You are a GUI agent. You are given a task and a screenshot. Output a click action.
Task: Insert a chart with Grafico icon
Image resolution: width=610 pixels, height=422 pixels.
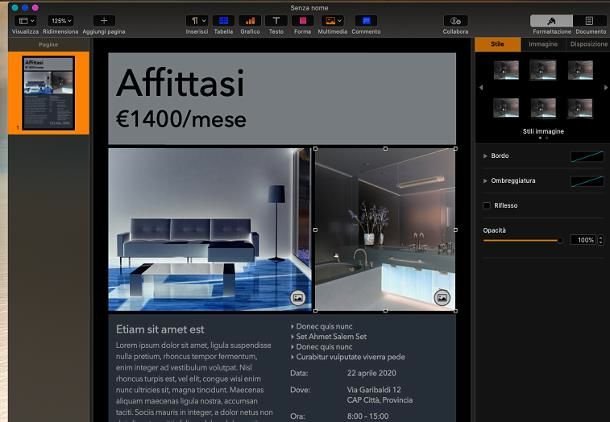click(x=250, y=21)
